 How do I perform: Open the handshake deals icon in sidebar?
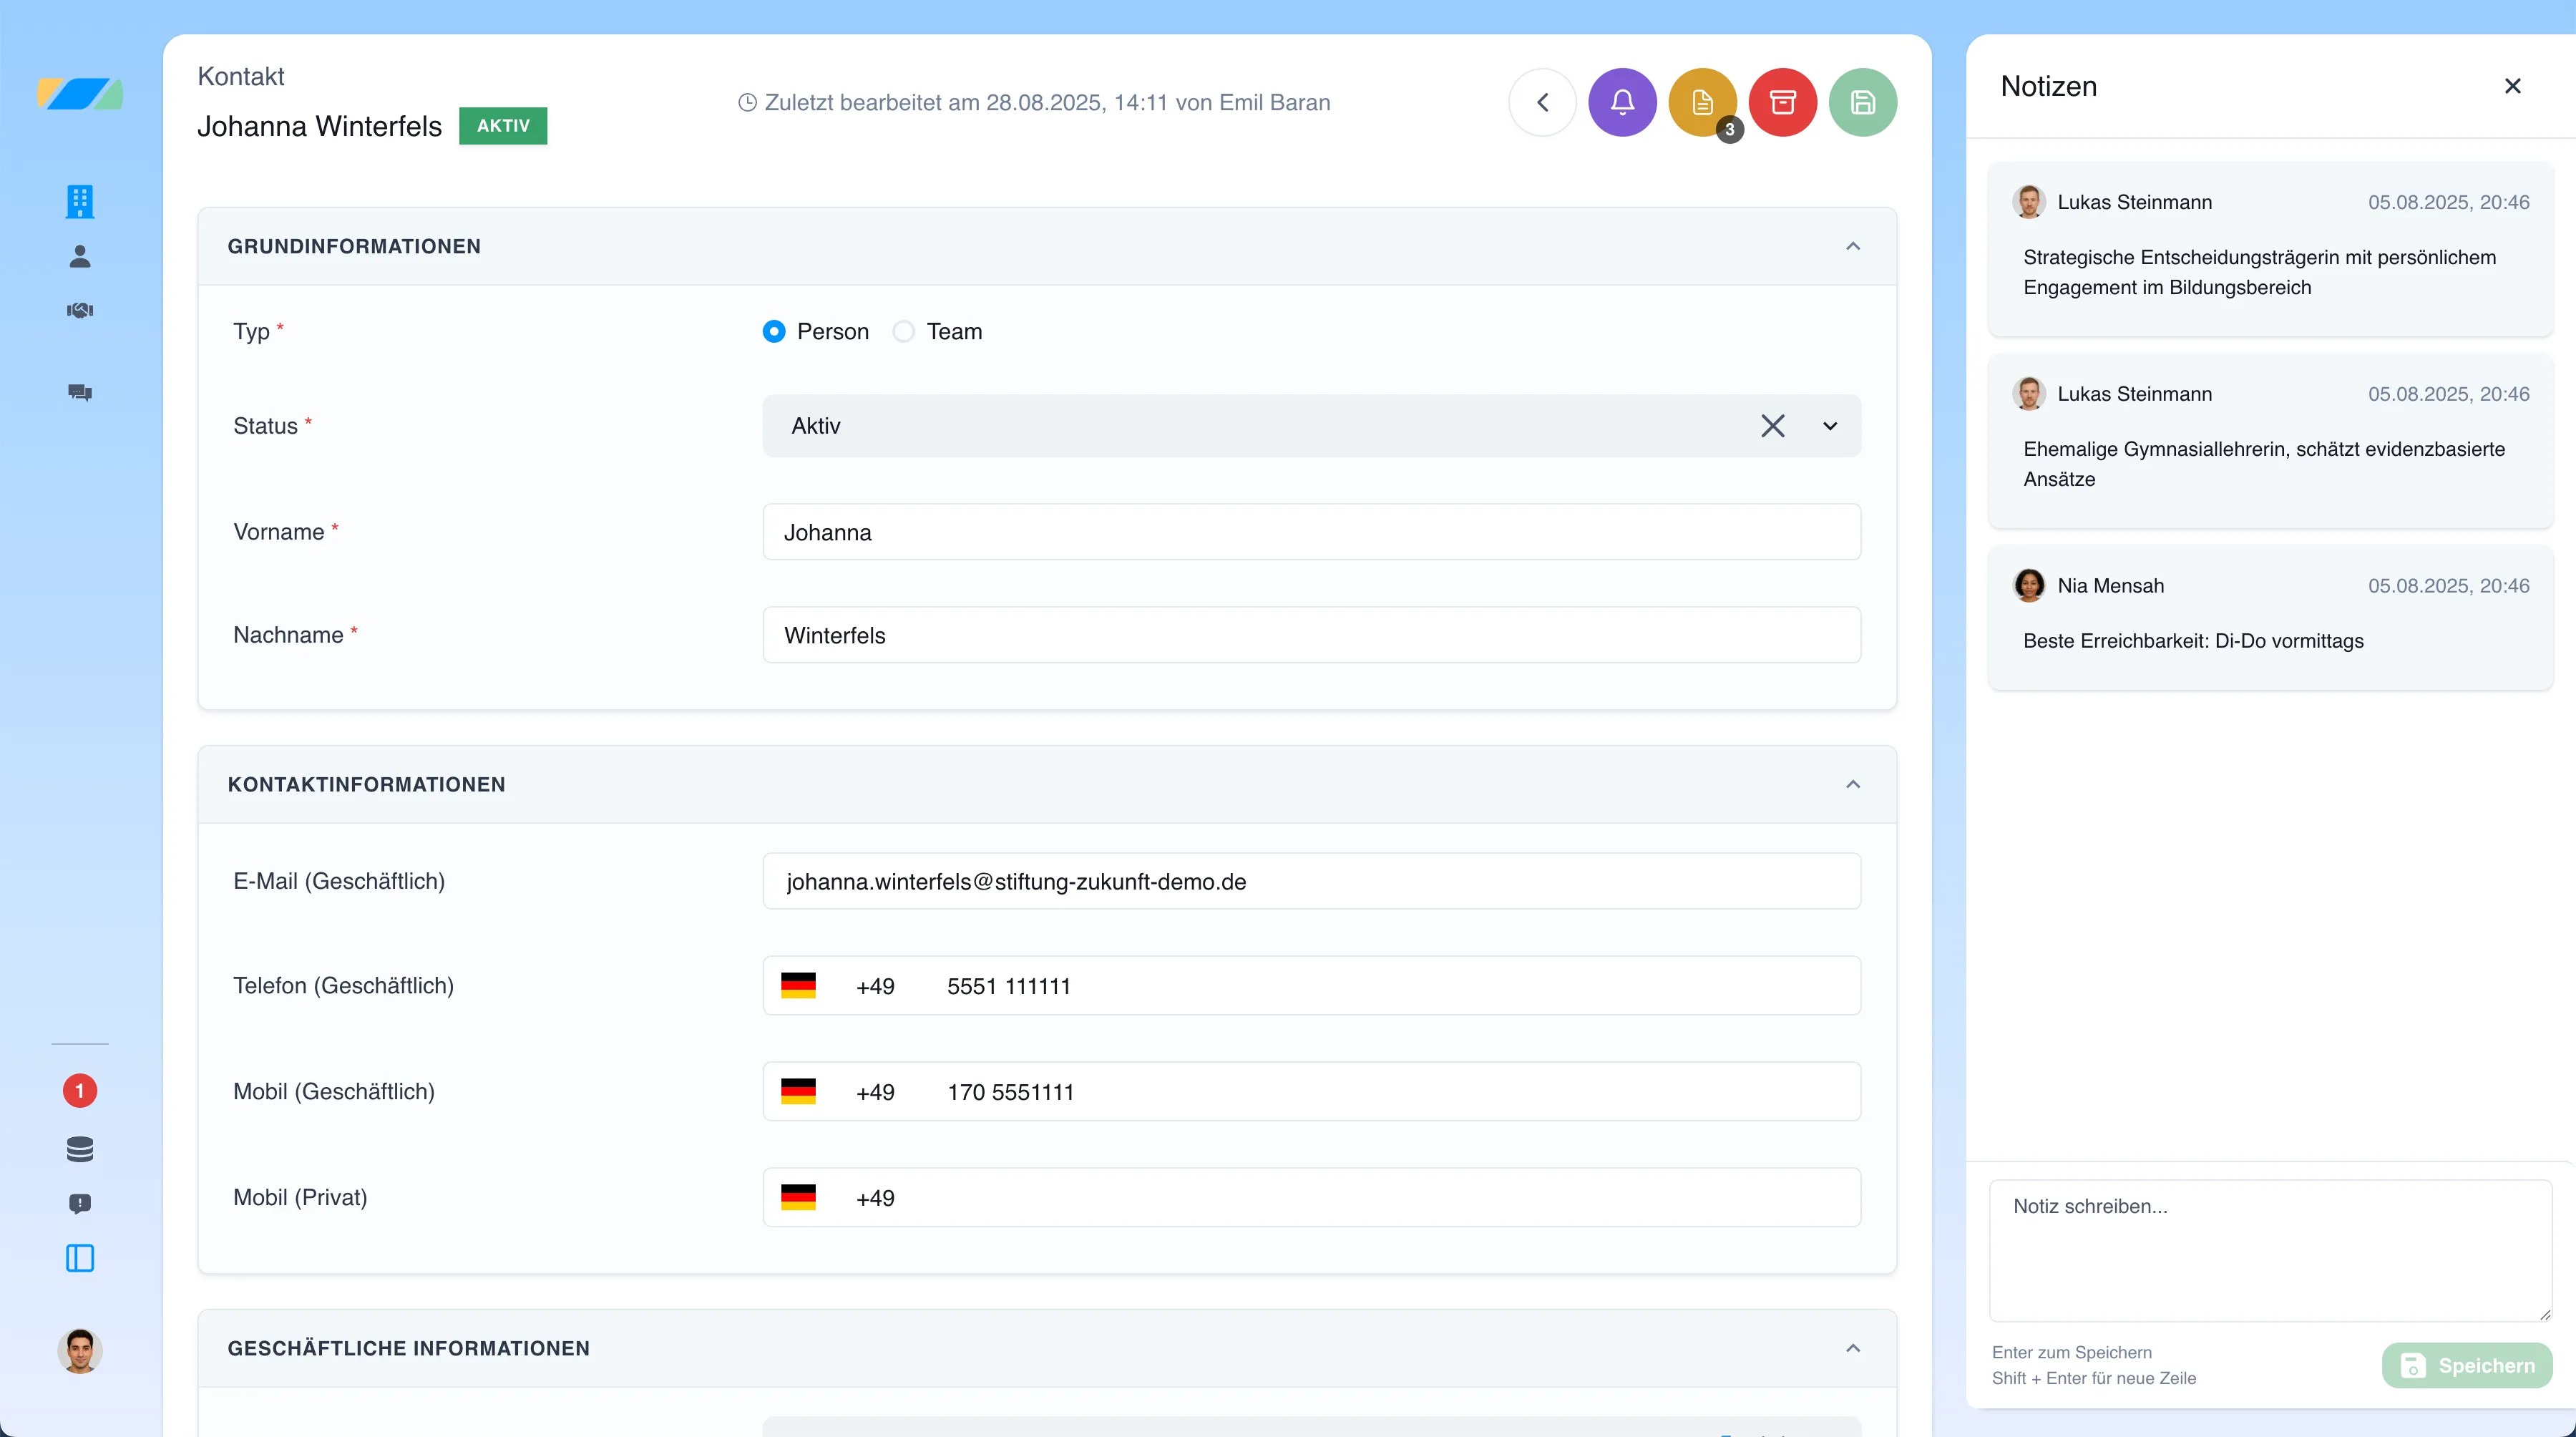click(80, 310)
